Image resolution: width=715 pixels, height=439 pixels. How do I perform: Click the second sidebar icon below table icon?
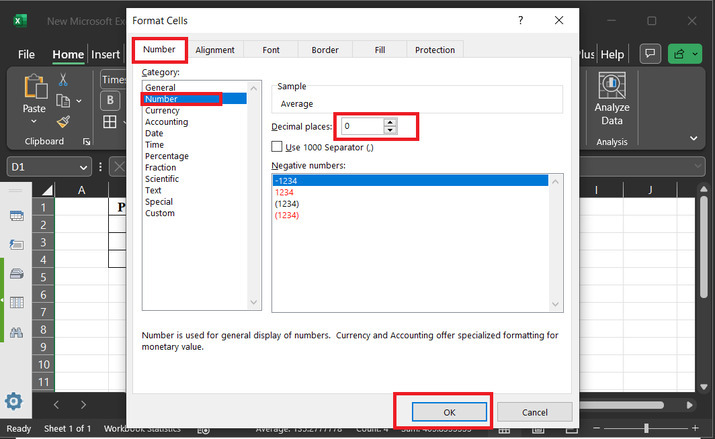[x=16, y=245]
